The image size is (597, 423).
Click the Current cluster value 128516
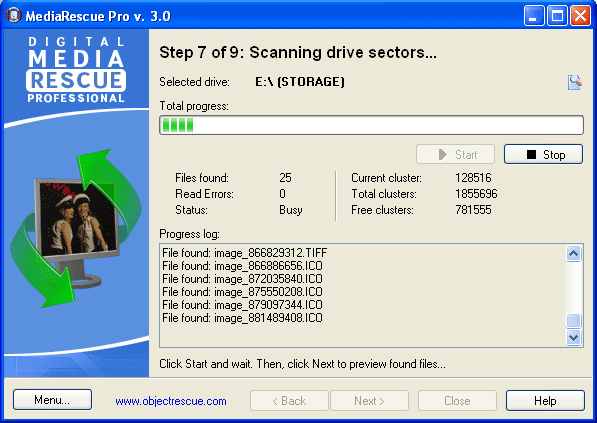(x=473, y=178)
